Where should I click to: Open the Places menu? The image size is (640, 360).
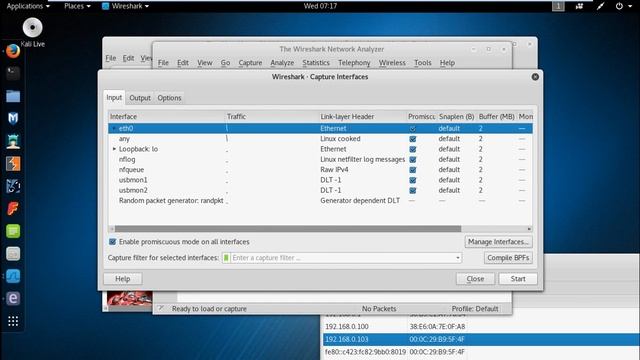pos(77,6)
